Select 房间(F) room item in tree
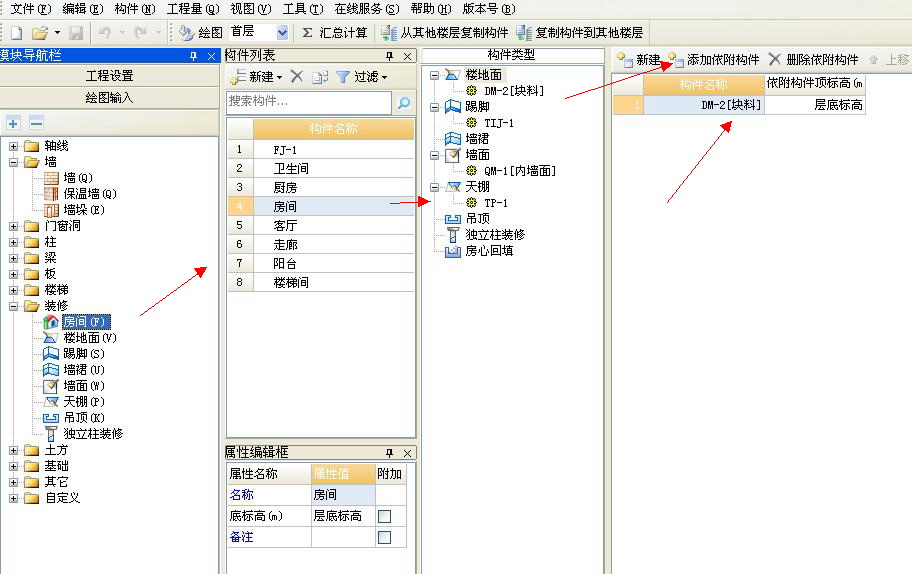 click(x=85, y=322)
